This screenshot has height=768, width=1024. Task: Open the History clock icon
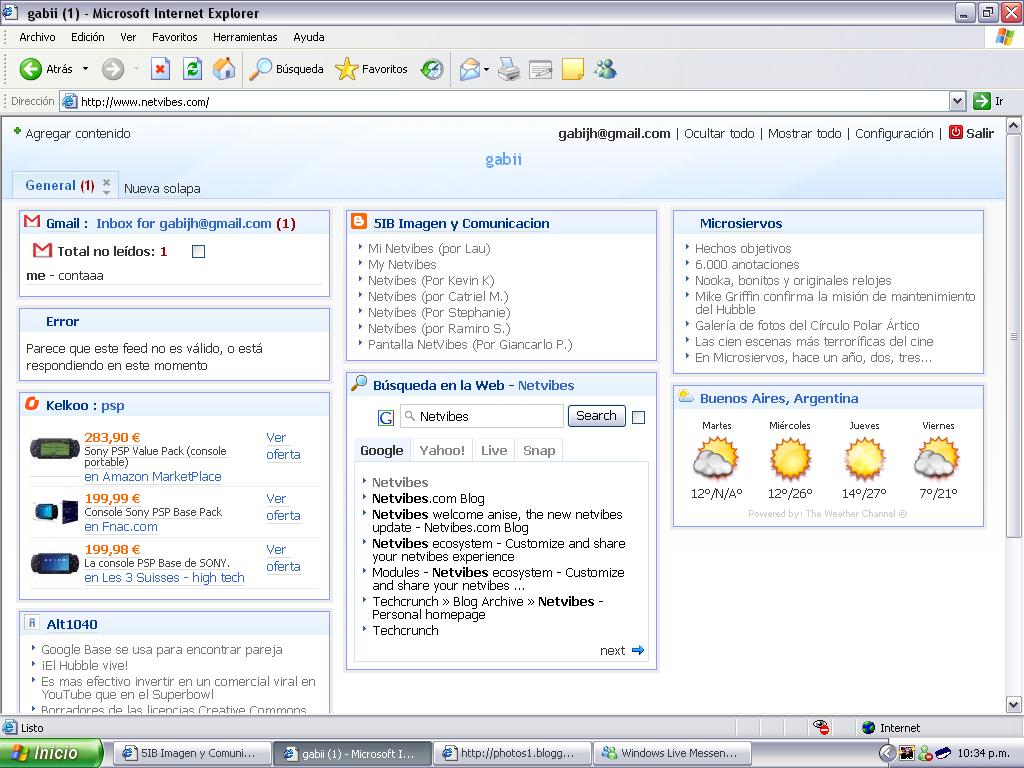(432, 69)
